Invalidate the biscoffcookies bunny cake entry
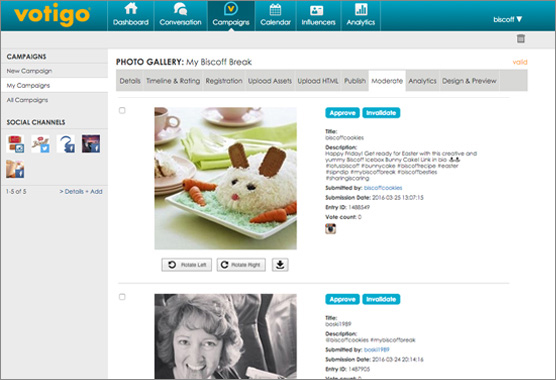The image size is (556, 380). [381, 113]
